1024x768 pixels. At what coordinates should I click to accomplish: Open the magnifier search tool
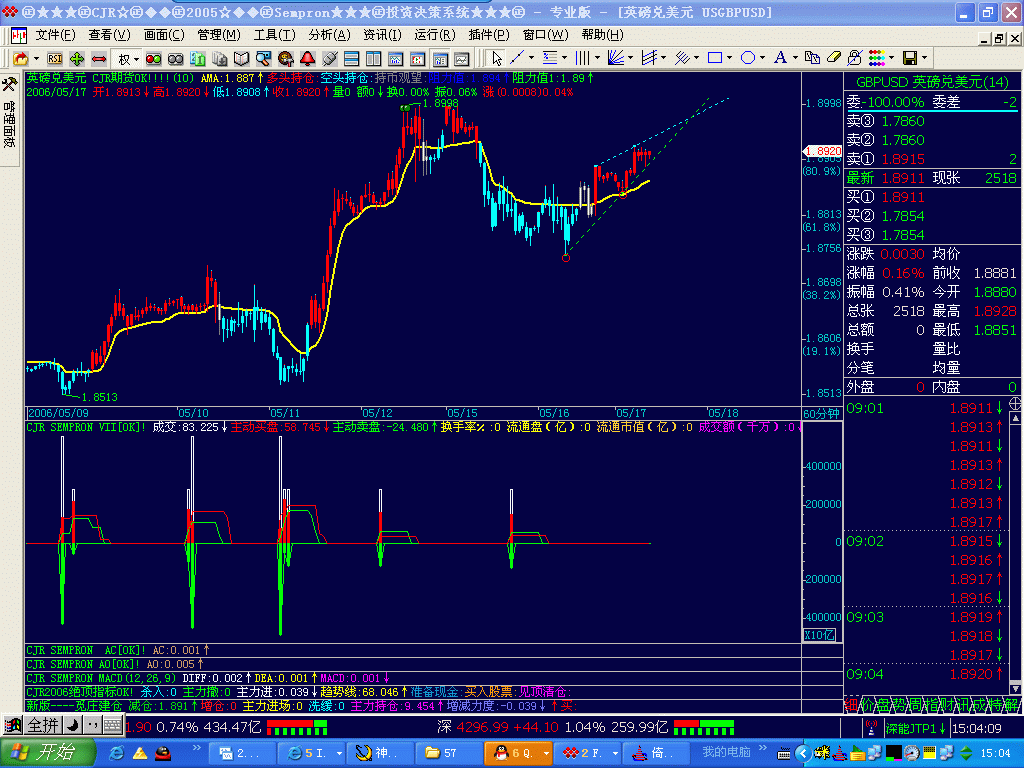263,59
